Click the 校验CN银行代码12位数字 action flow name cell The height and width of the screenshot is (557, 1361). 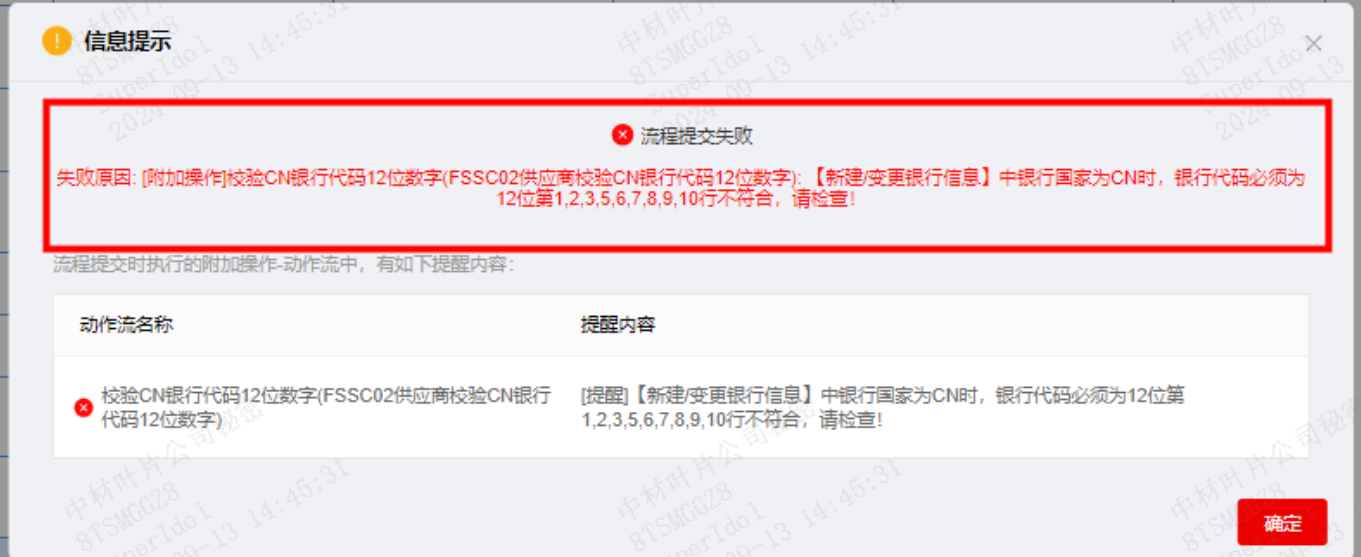pyautogui.click(x=326, y=407)
